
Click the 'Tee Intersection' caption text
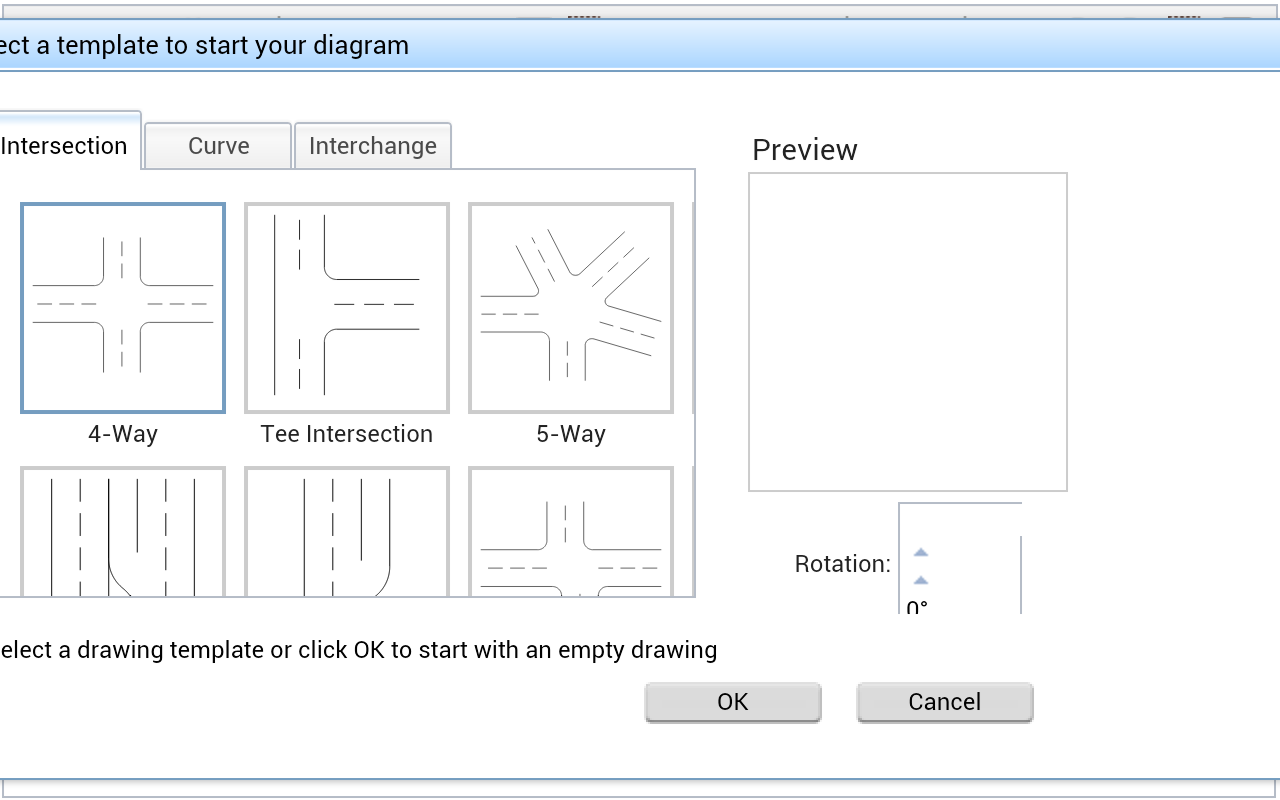347,434
